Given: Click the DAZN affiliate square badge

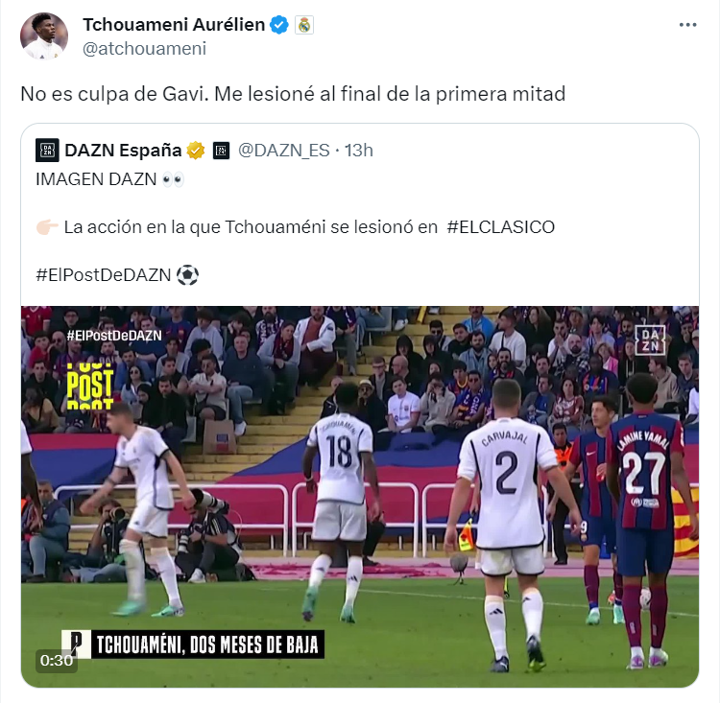Looking at the screenshot, I should coord(221,151).
